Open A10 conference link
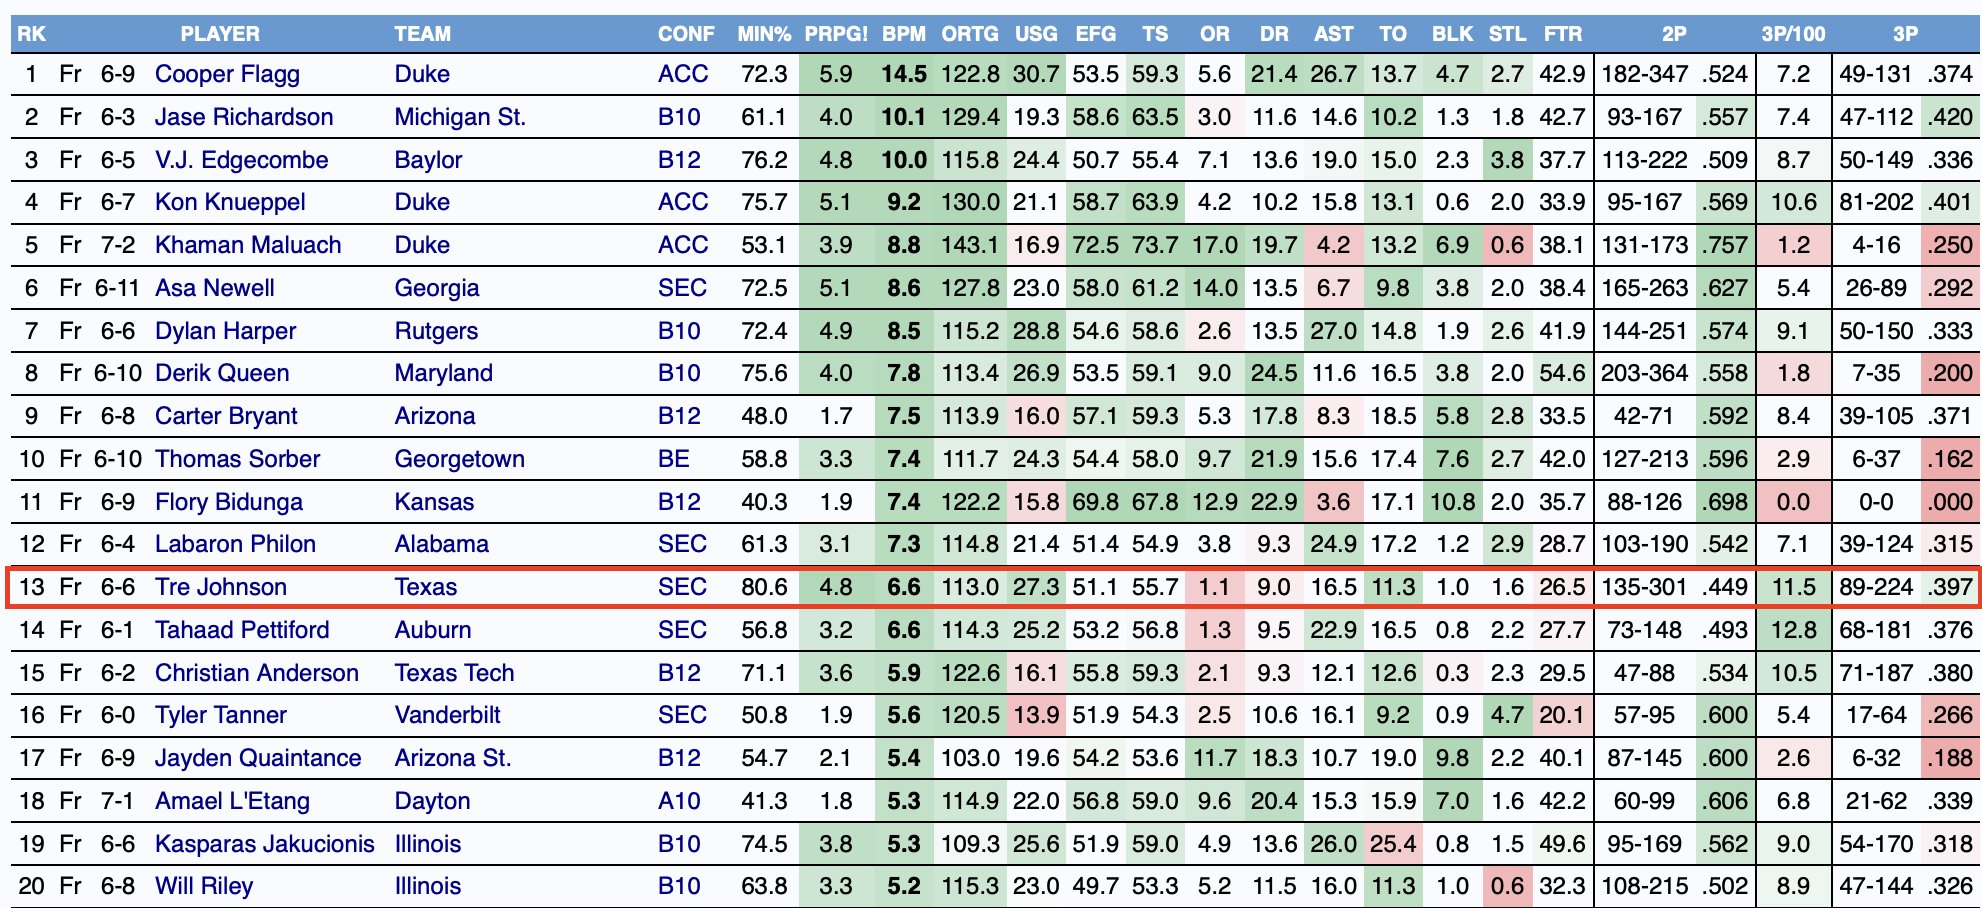Screen dimensions: 1982x908 coord(681,801)
